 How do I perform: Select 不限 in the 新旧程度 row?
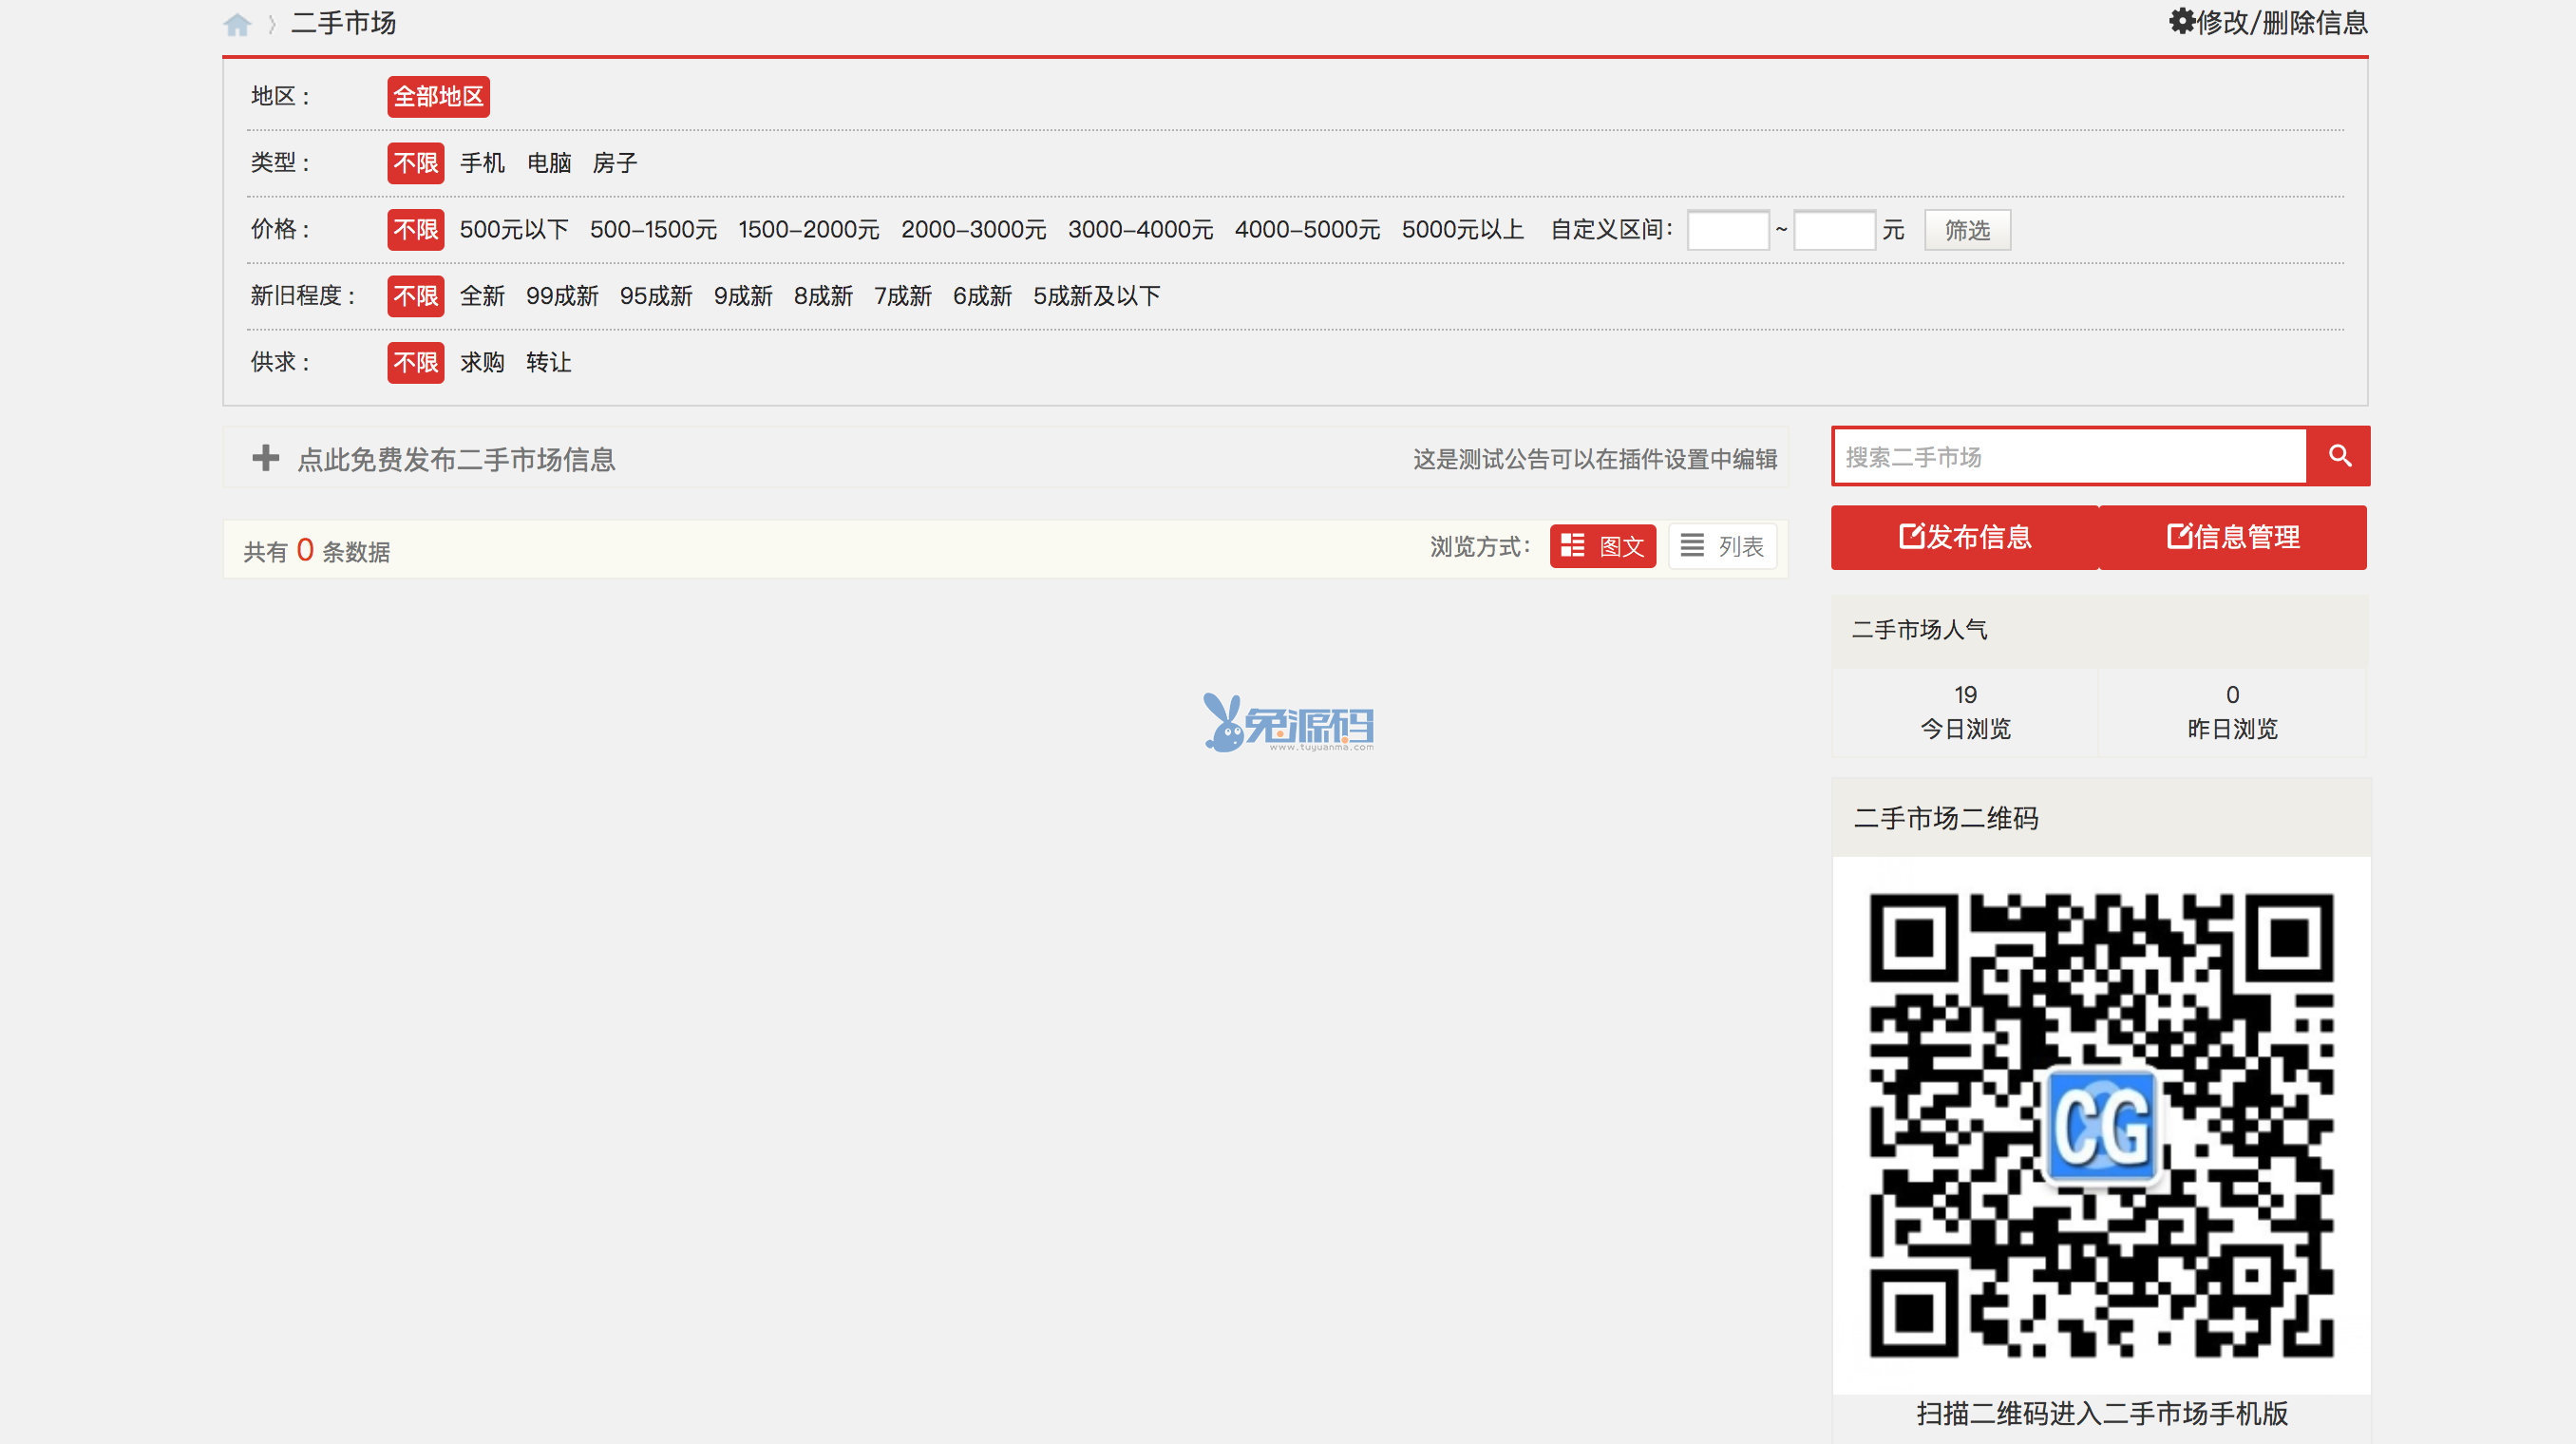(415, 296)
